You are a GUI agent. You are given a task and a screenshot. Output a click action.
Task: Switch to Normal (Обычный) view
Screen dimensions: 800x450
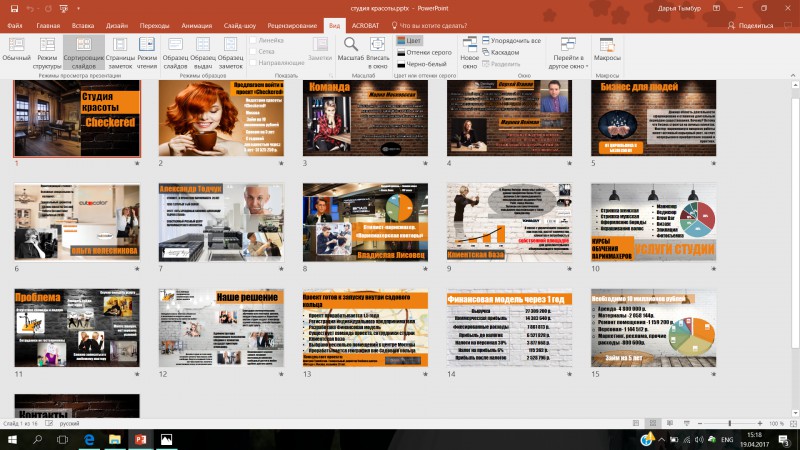16,49
